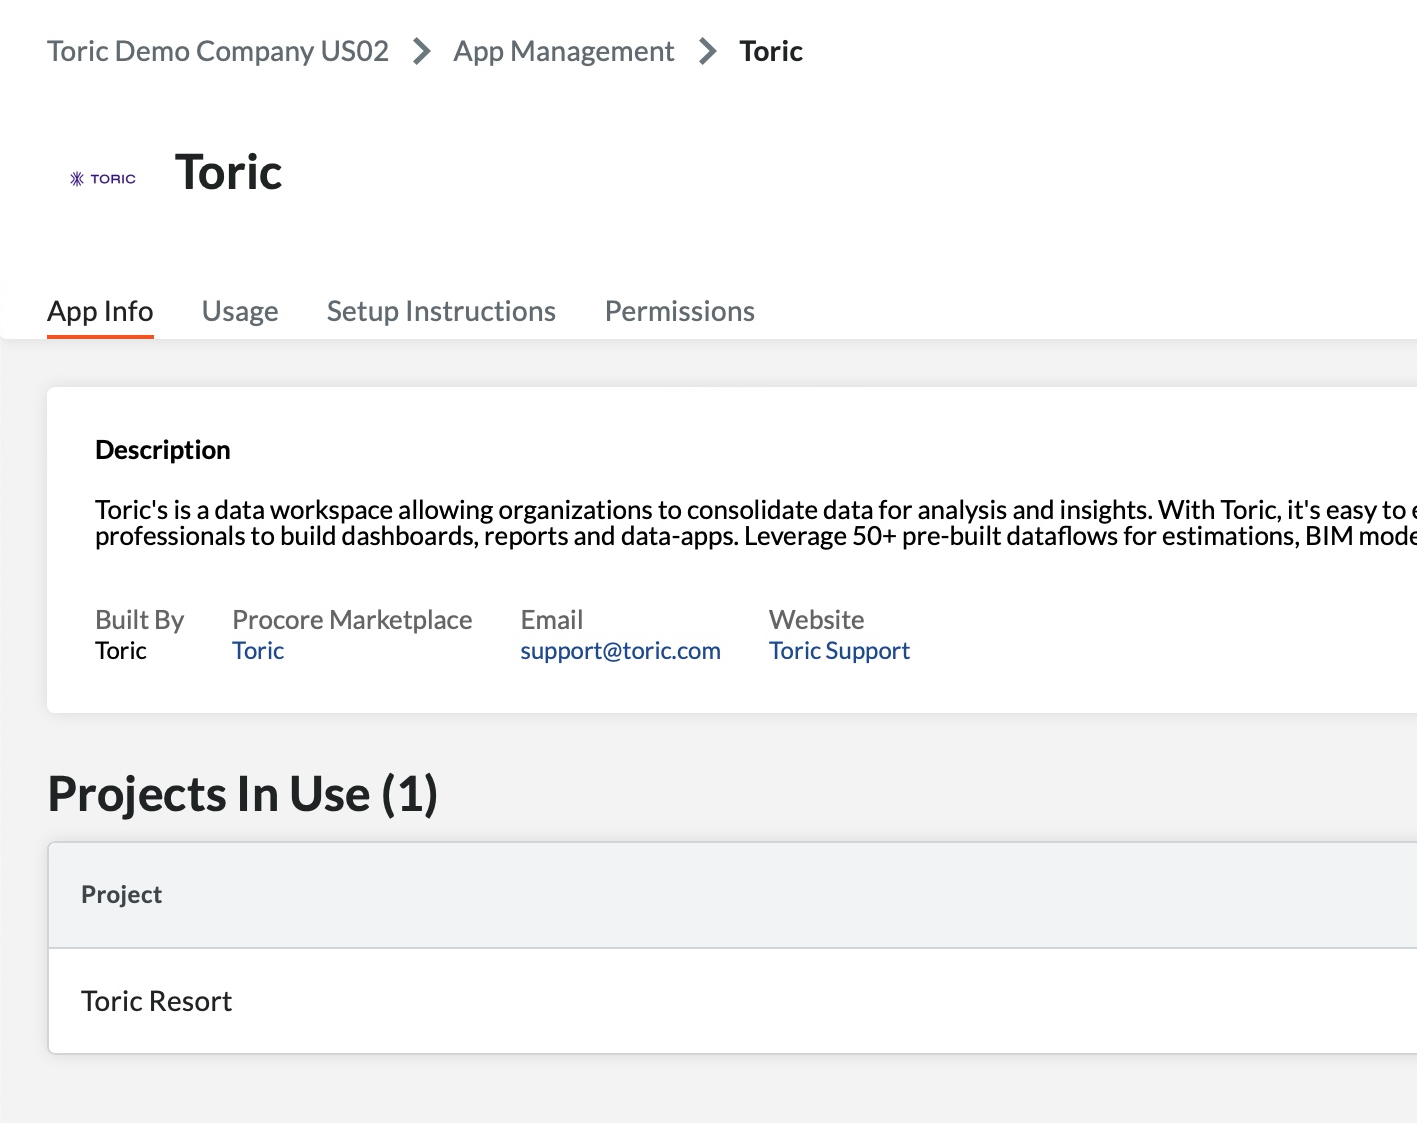Screen dimensions: 1417x1123
Task: Select the Toric Resort project row
Action: (732, 1001)
